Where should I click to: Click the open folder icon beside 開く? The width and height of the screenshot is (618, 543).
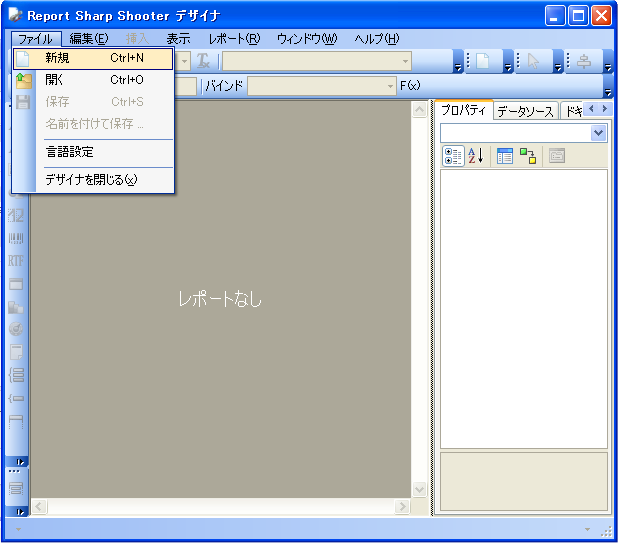pyautogui.click(x=24, y=80)
